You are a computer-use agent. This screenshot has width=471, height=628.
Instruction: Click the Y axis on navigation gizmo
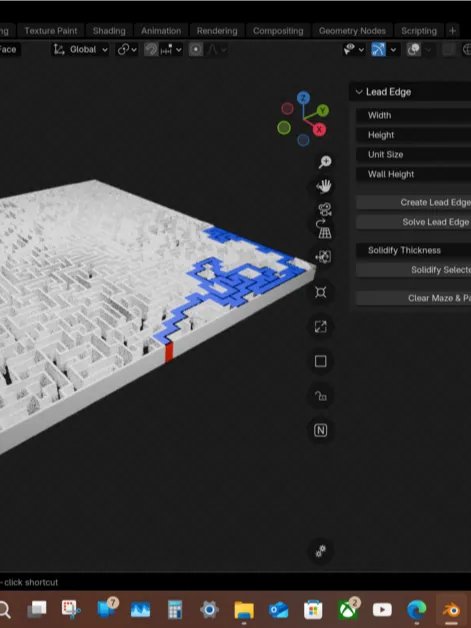tap(322, 111)
